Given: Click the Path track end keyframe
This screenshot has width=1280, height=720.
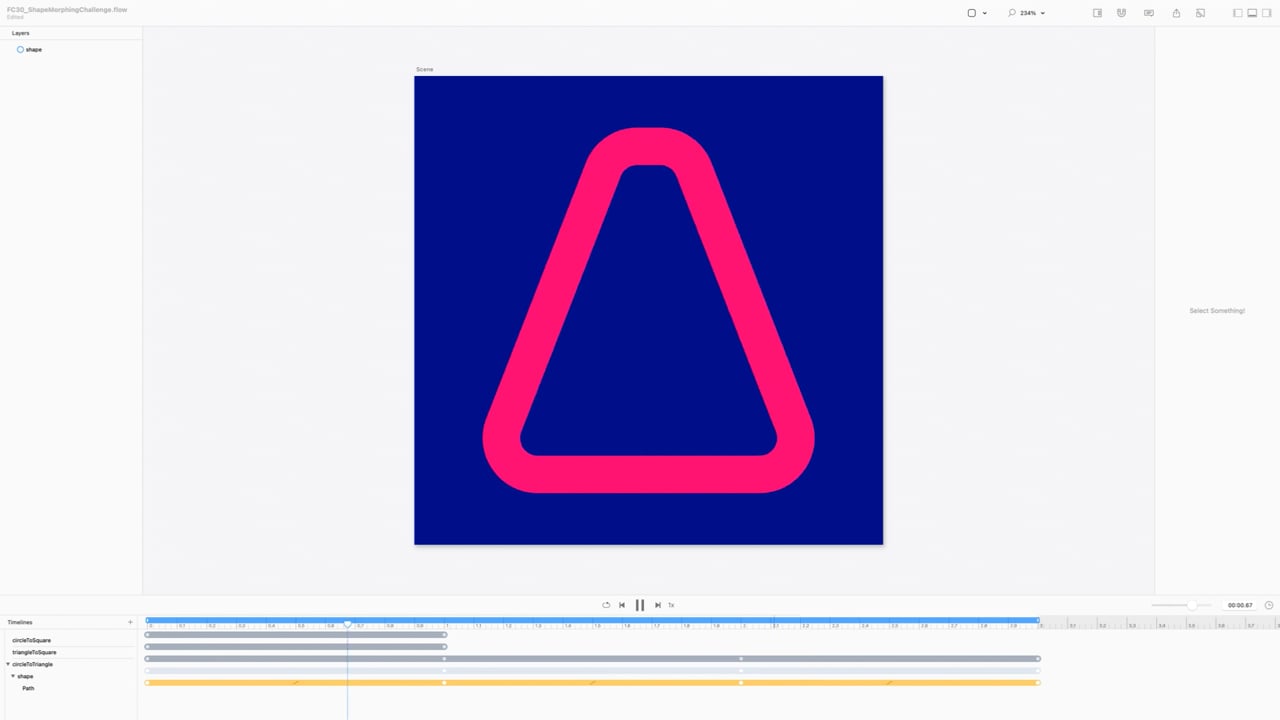Looking at the screenshot, I should pos(1038,682).
